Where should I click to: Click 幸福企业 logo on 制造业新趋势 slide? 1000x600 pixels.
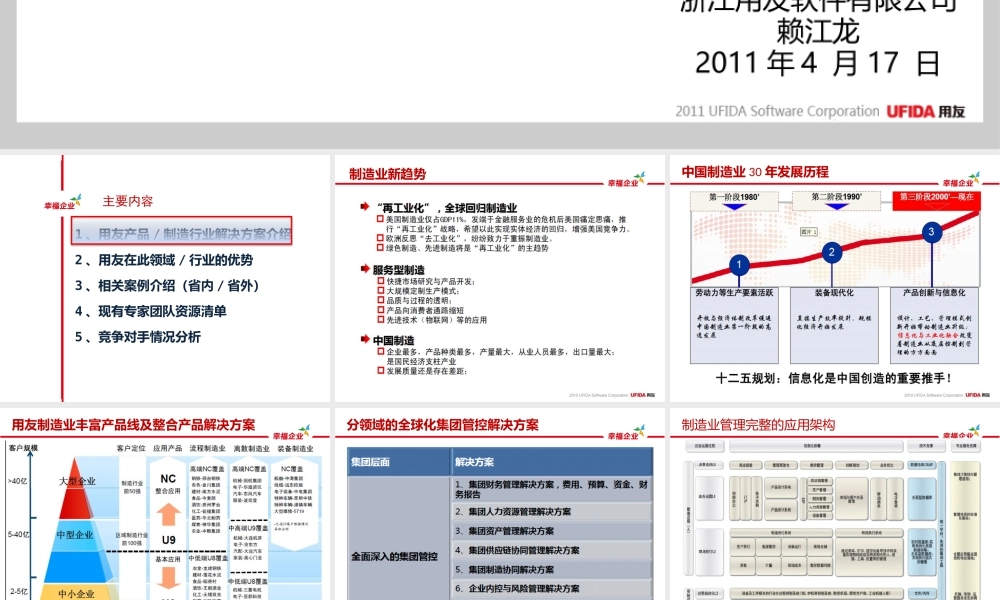pos(626,180)
